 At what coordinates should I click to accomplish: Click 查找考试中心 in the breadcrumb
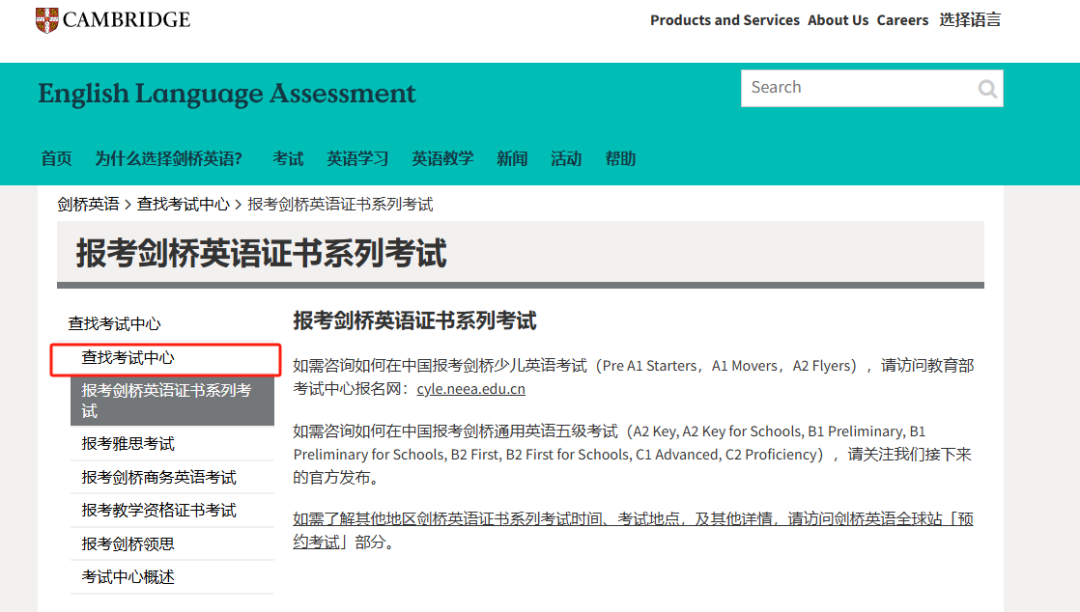[x=183, y=204]
